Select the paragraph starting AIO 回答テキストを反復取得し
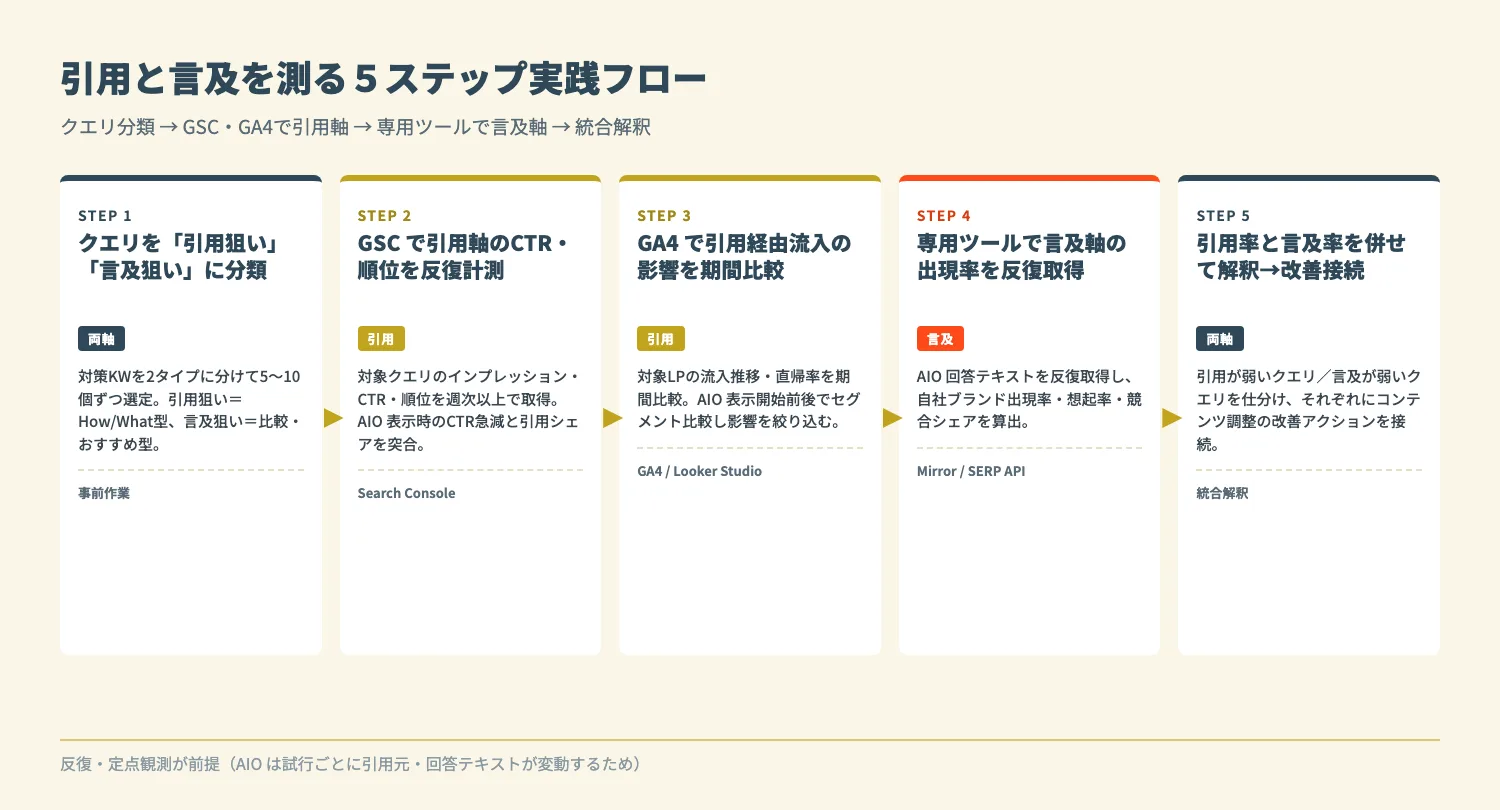The width and height of the screenshot is (1500, 810). (1029, 399)
